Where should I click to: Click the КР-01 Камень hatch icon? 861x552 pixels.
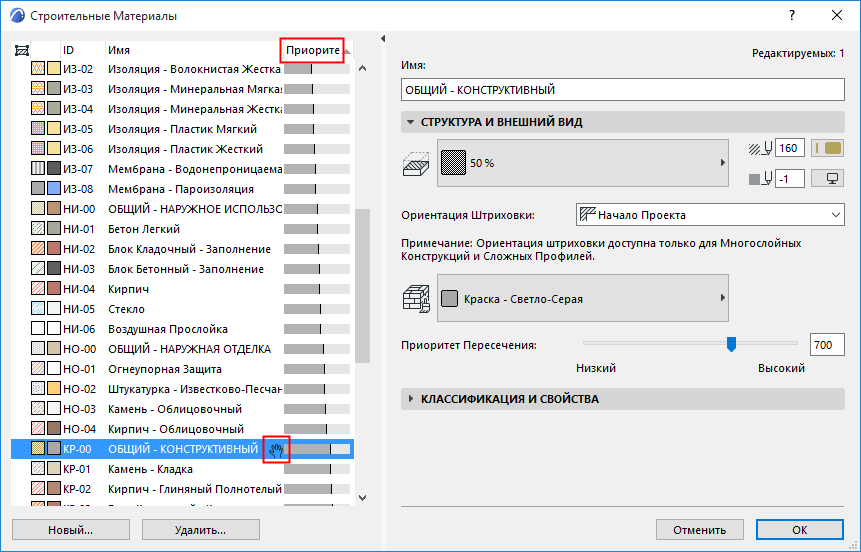coord(38,469)
